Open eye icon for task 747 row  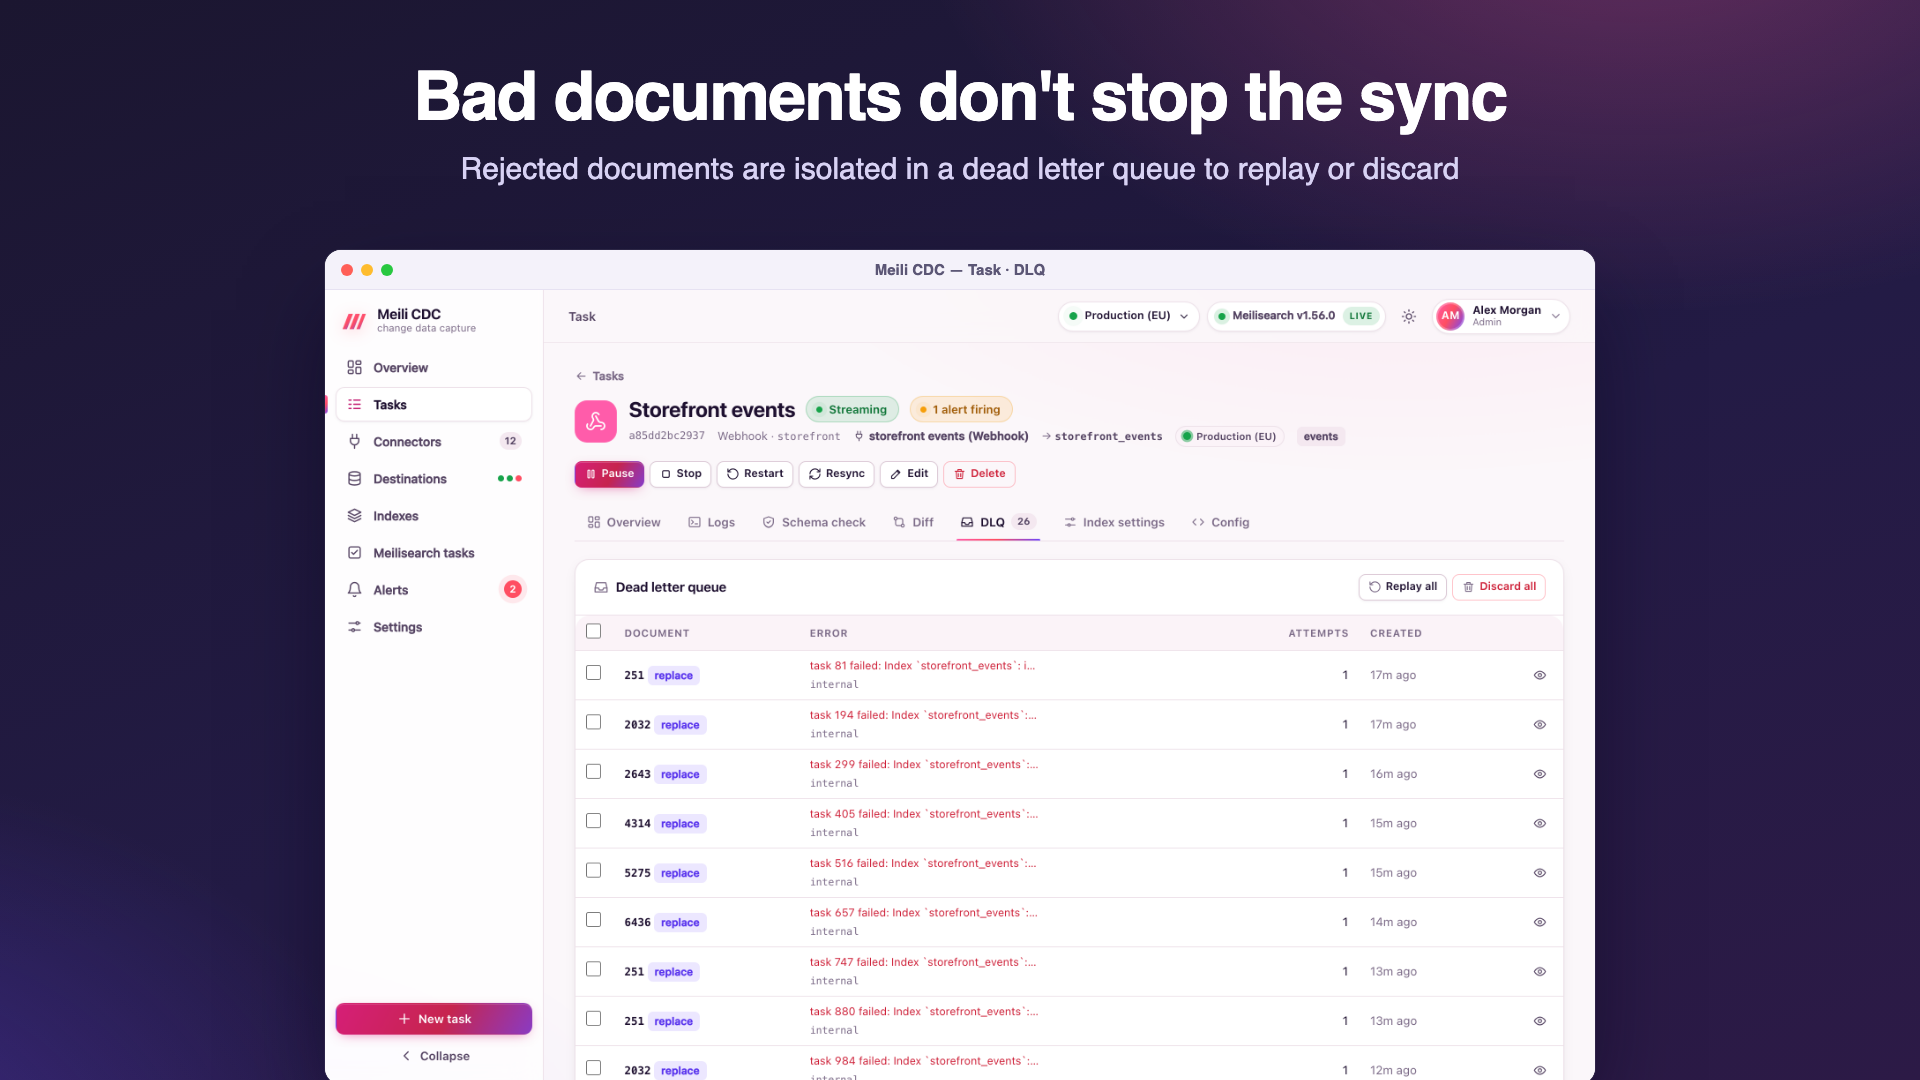click(x=1539, y=972)
